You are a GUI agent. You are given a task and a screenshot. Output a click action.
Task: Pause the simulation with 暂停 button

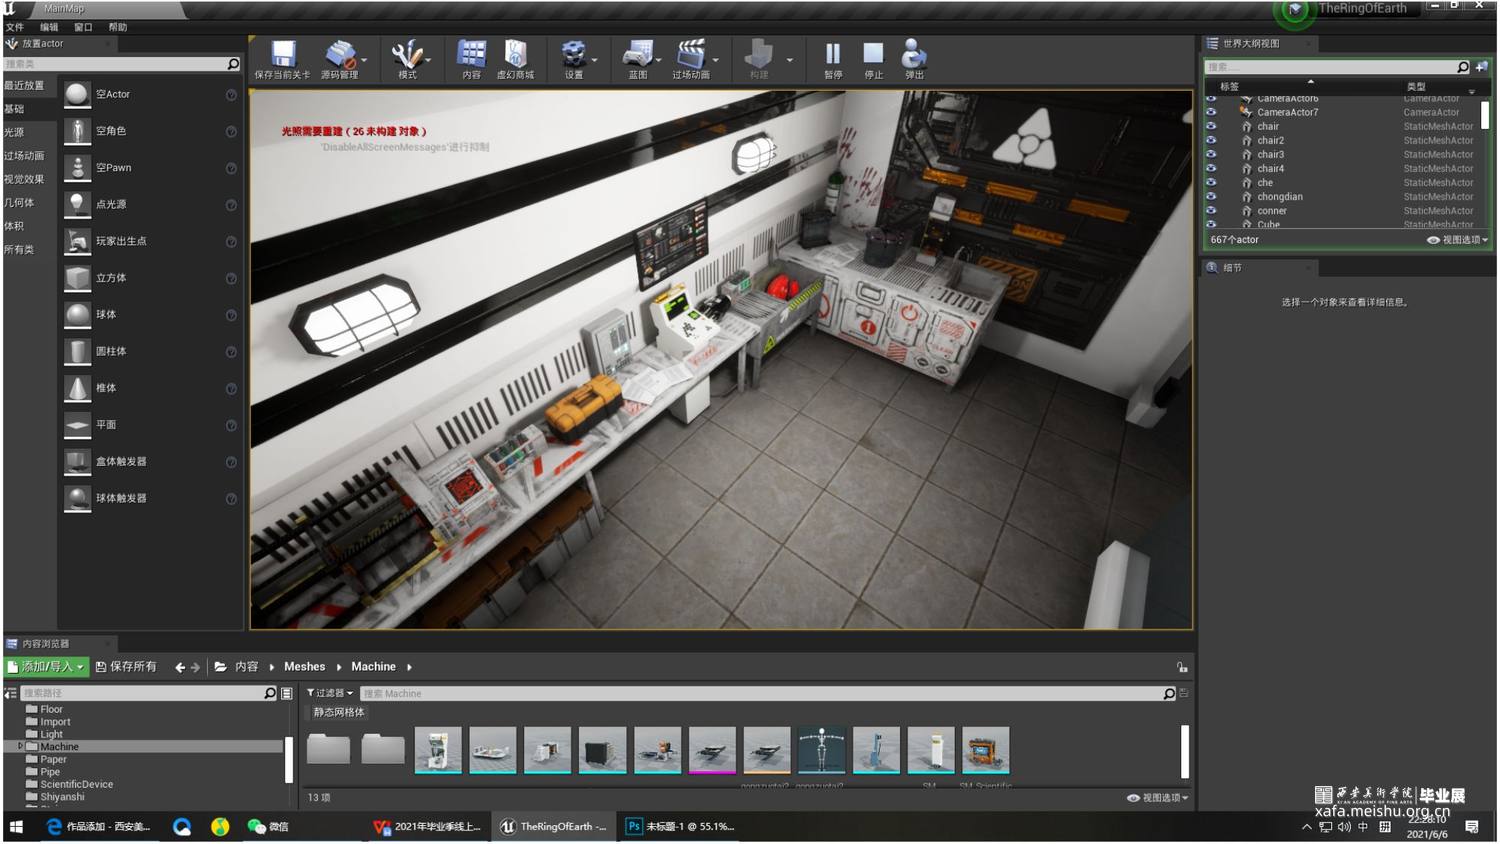(832, 55)
